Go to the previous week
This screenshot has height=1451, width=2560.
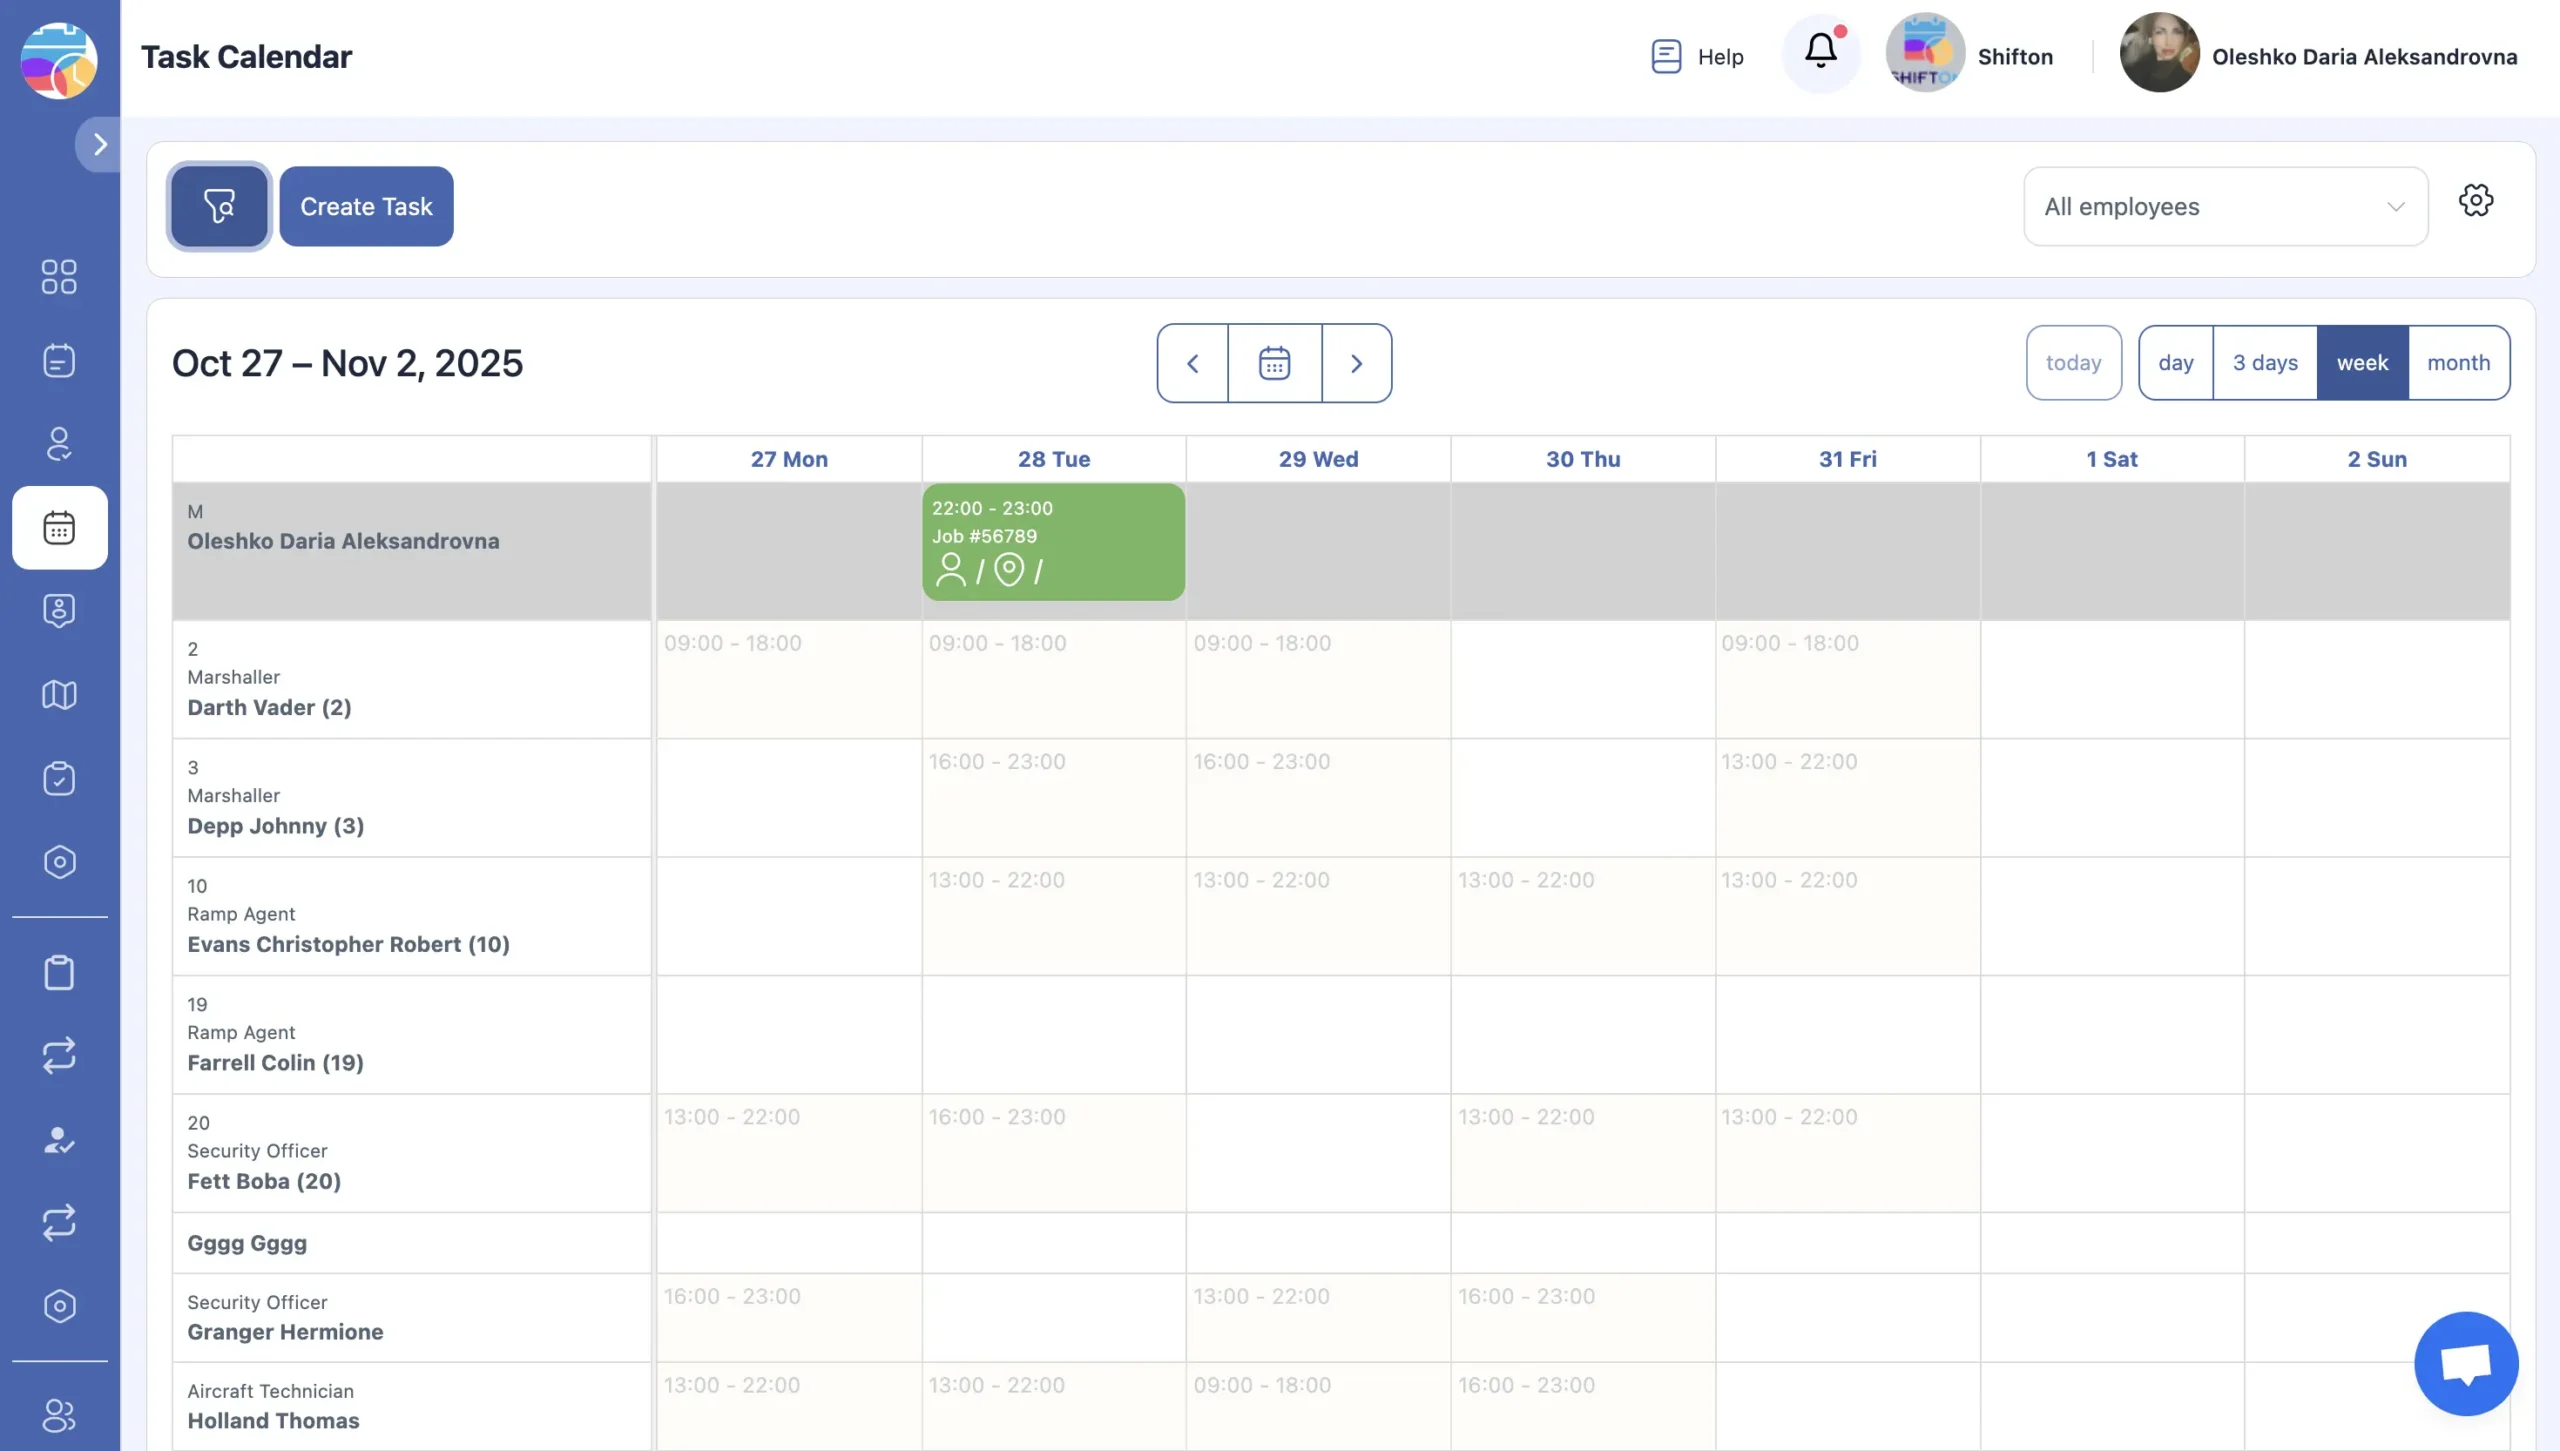coord(1192,363)
